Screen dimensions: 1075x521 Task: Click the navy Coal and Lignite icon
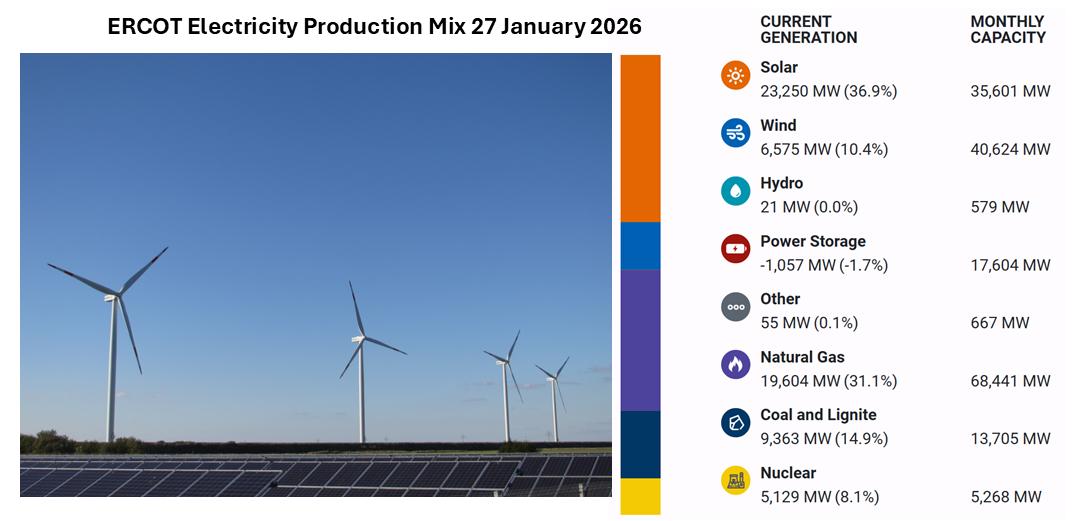click(736, 422)
